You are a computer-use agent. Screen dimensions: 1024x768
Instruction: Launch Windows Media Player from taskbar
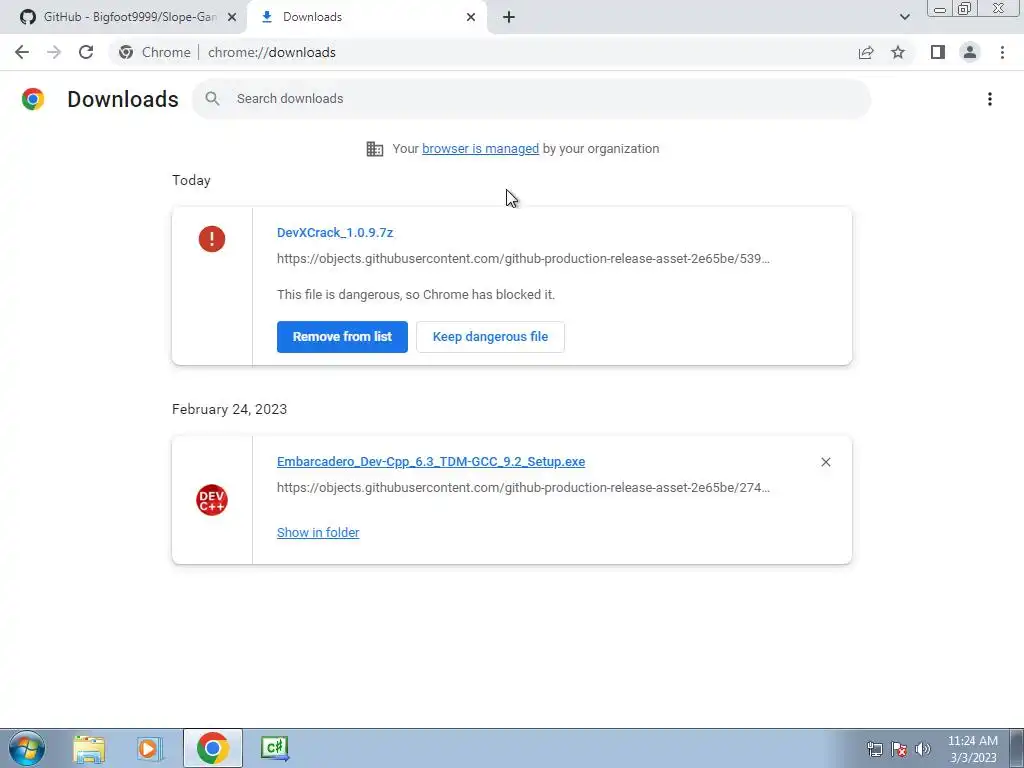coord(150,748)
